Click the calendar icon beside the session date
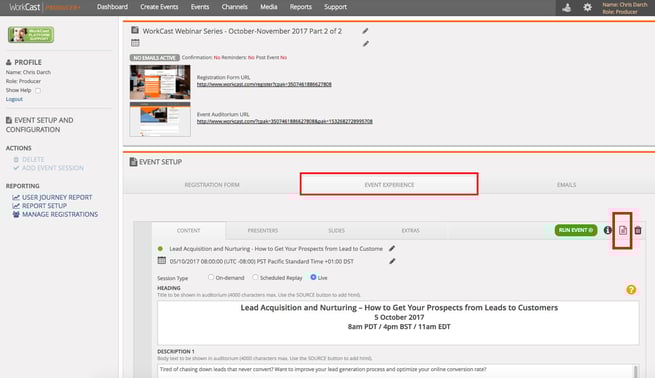 pyautogui.click(x=162, y=260)
